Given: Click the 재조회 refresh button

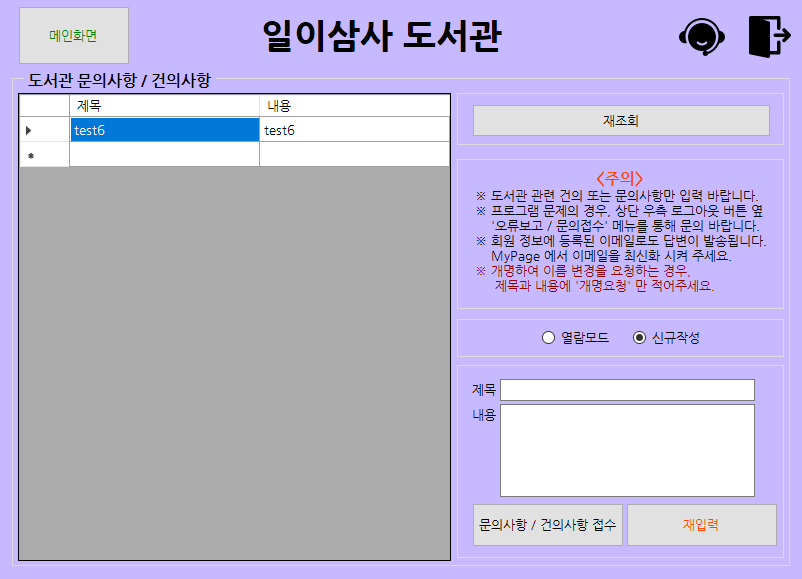Looking at the screenshot, I should click(620, 119).
